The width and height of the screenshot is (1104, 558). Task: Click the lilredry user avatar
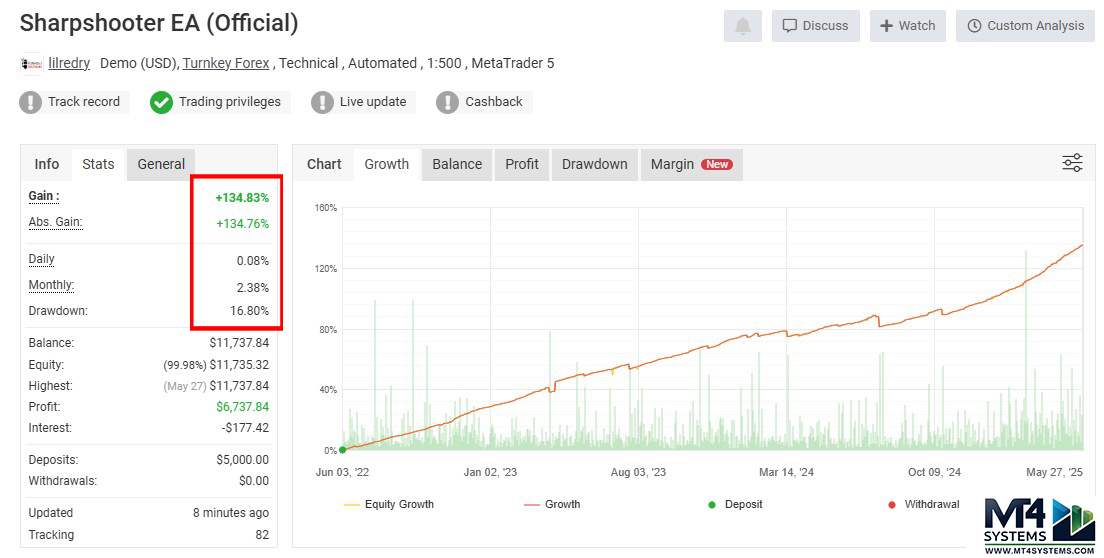[31, 64]
